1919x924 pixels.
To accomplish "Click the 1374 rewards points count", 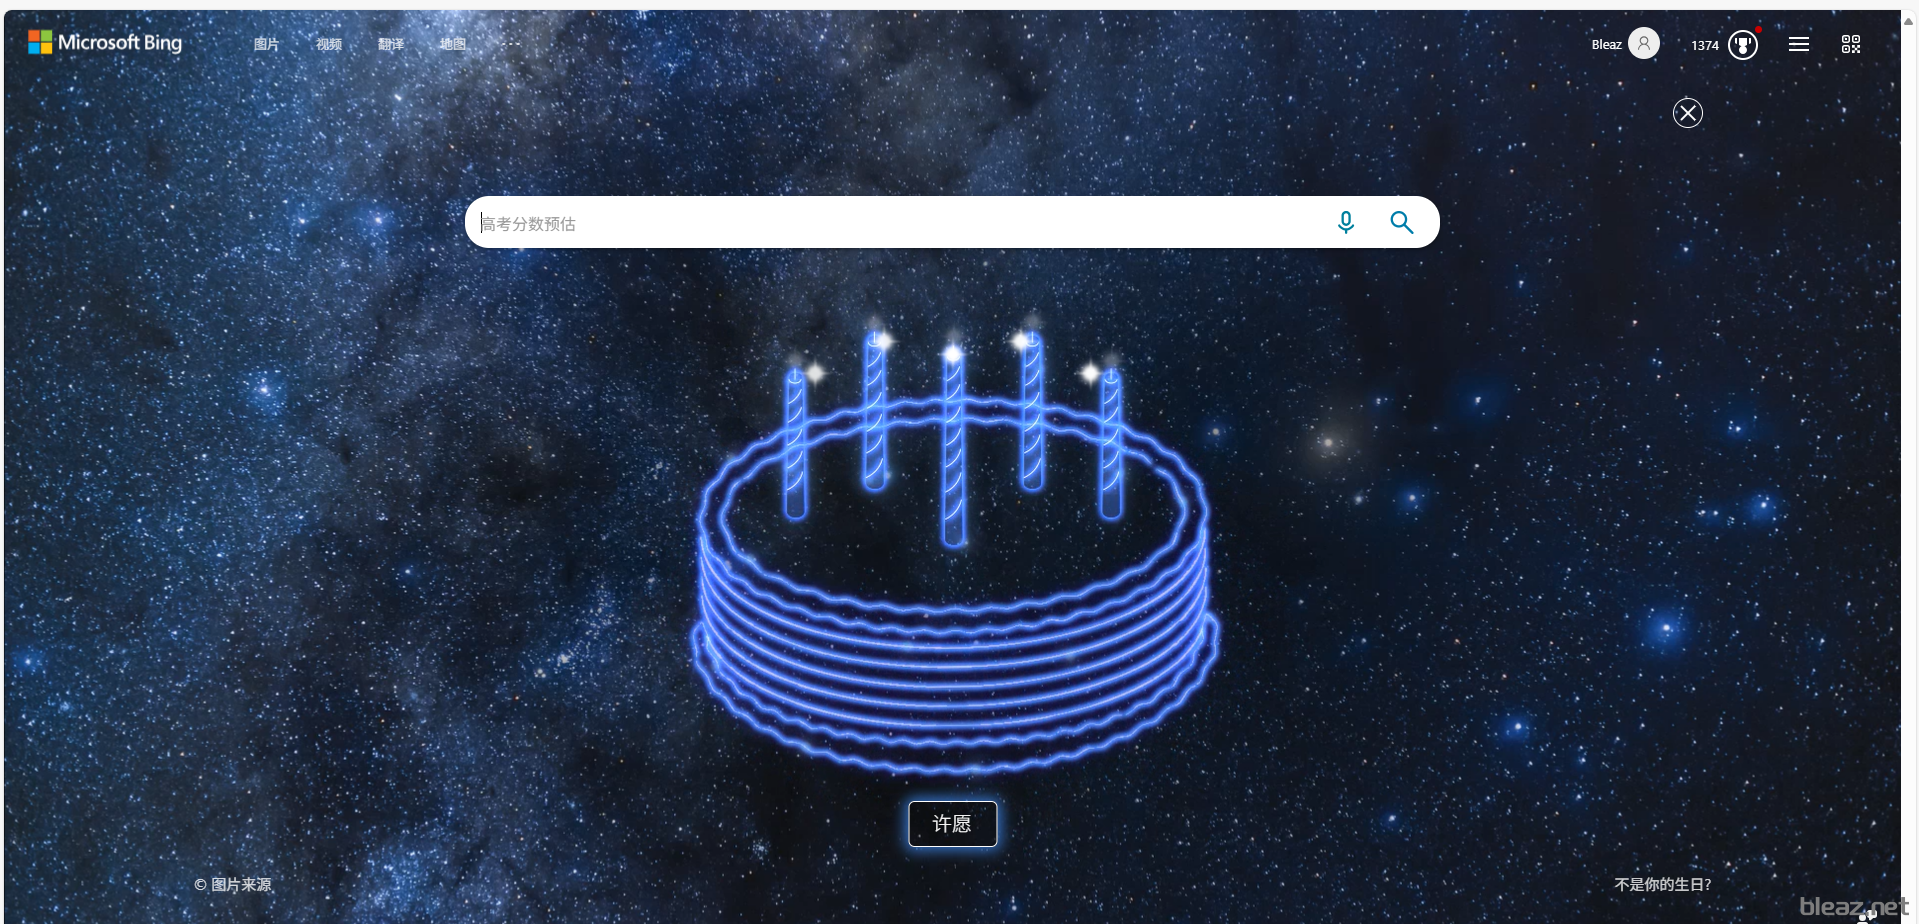I will 1705,45.
